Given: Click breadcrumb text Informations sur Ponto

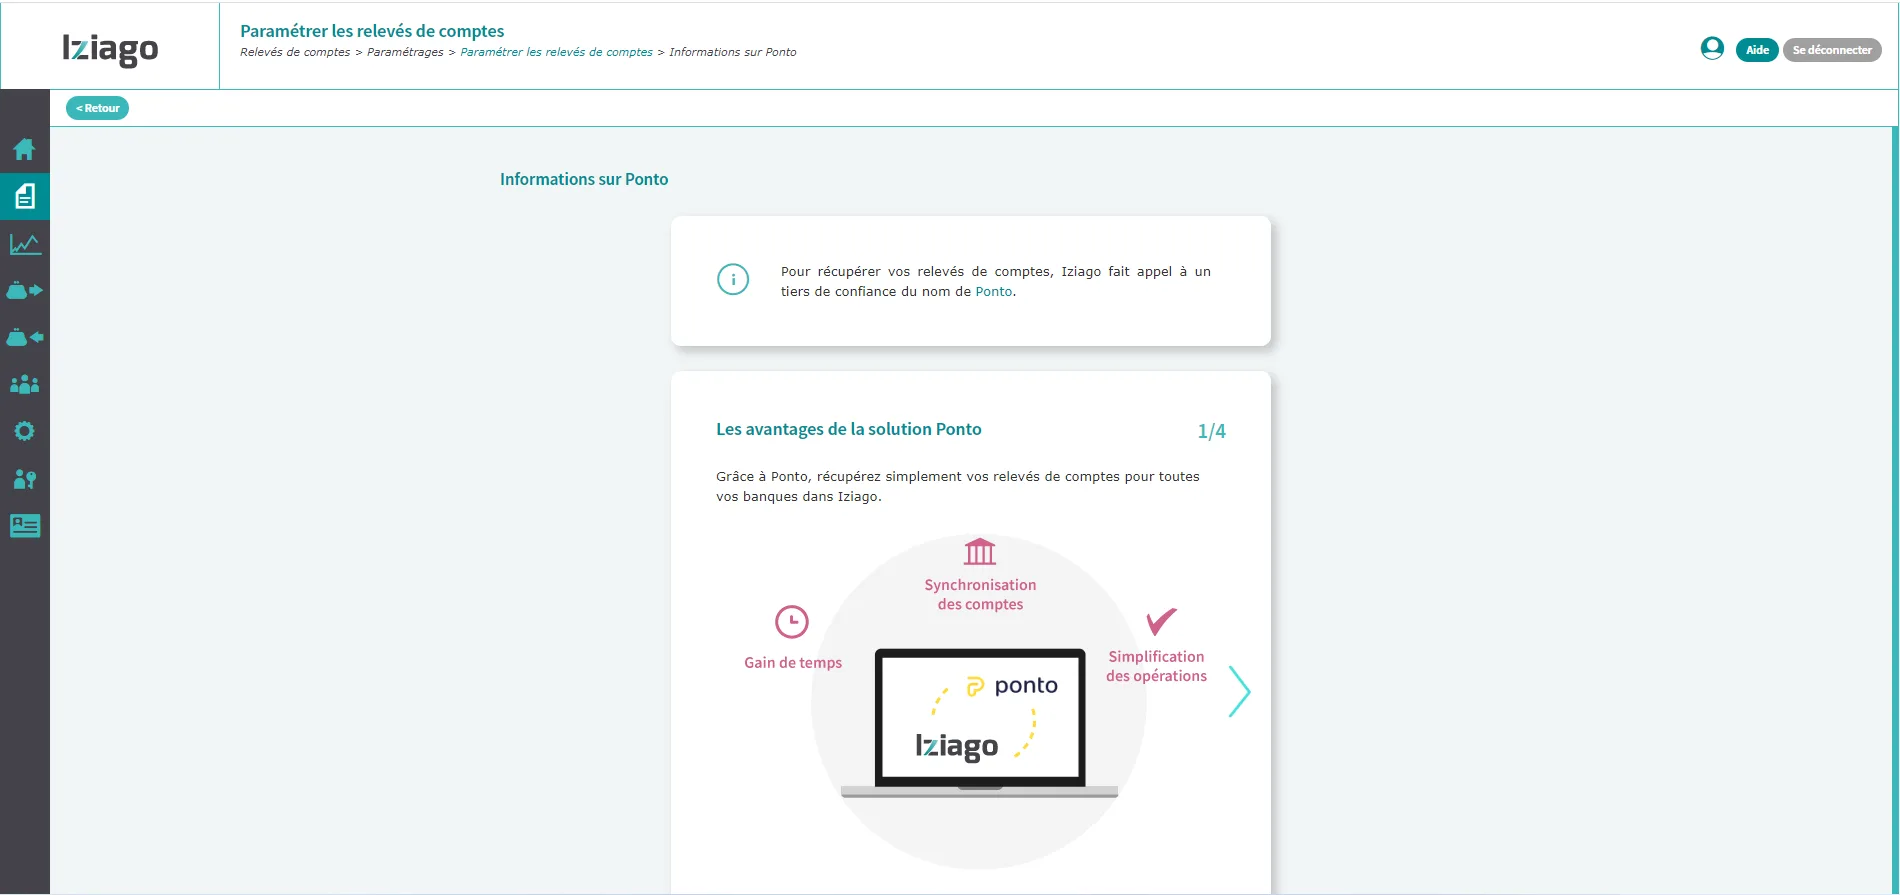Looking at the screenshot, I should click(733, 52).
